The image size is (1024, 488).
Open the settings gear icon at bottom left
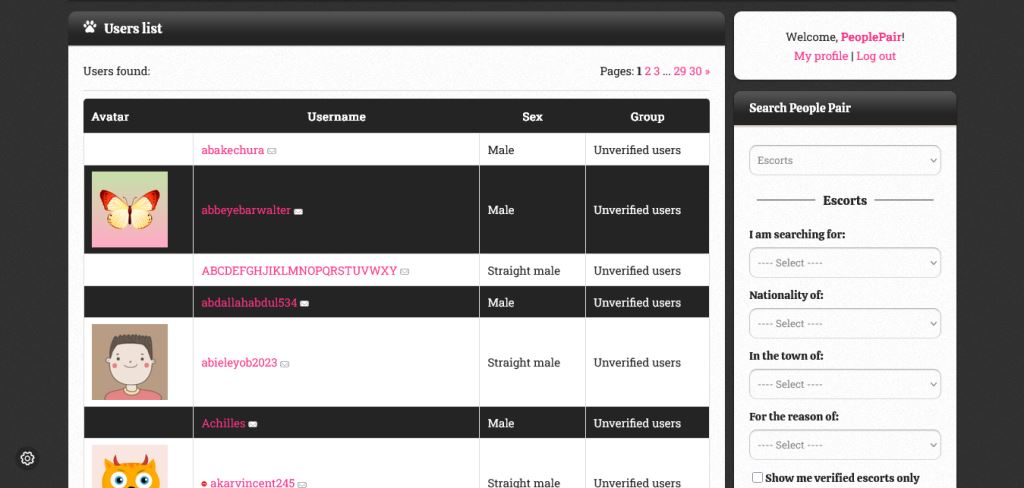(x=28, y=458)
